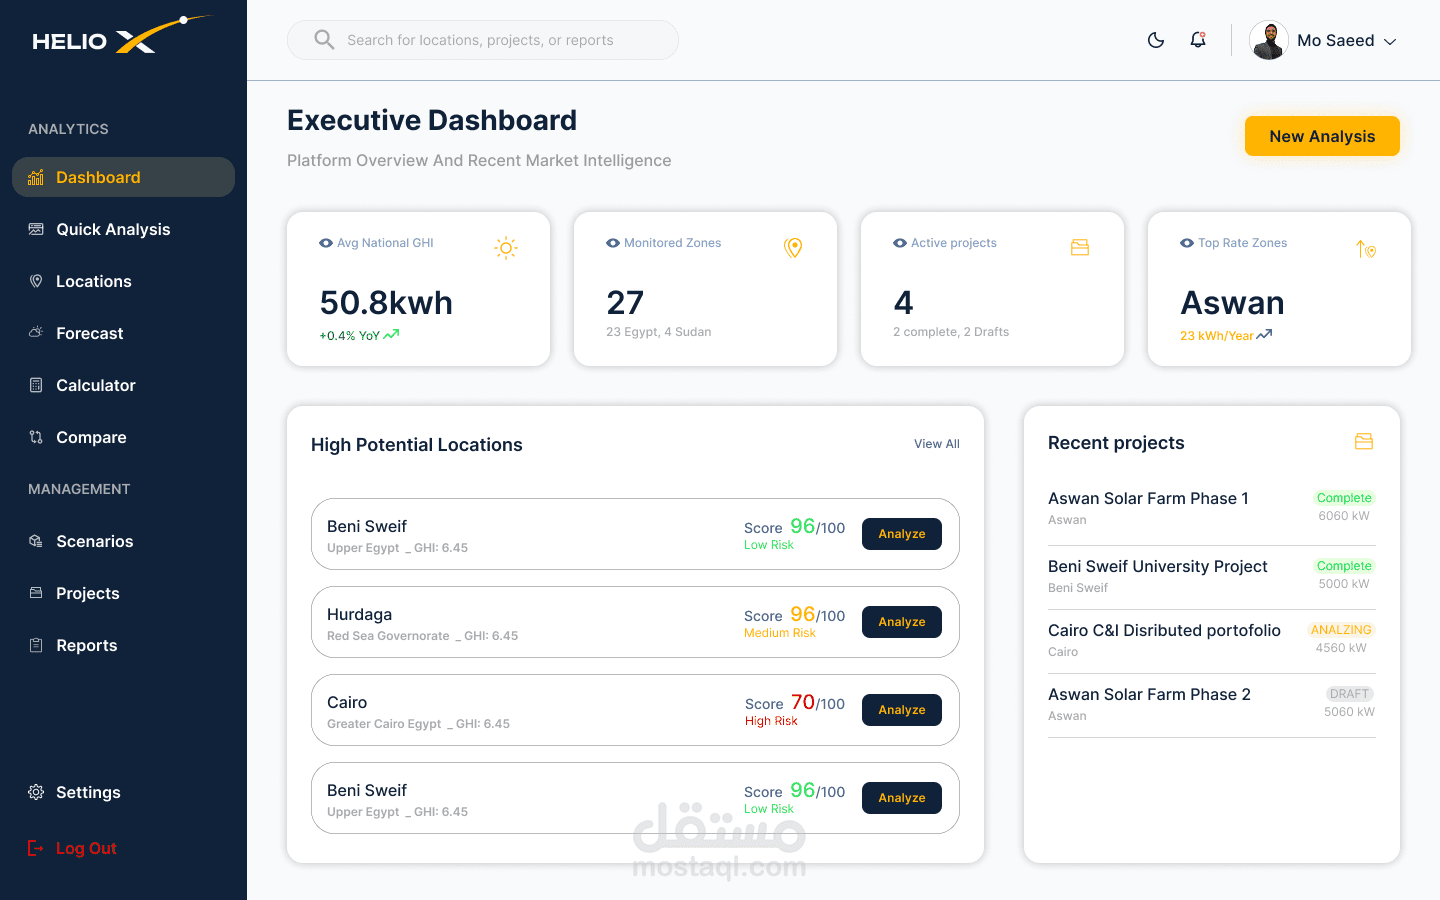Select the Forecast sidebar icon

(36, 333)
